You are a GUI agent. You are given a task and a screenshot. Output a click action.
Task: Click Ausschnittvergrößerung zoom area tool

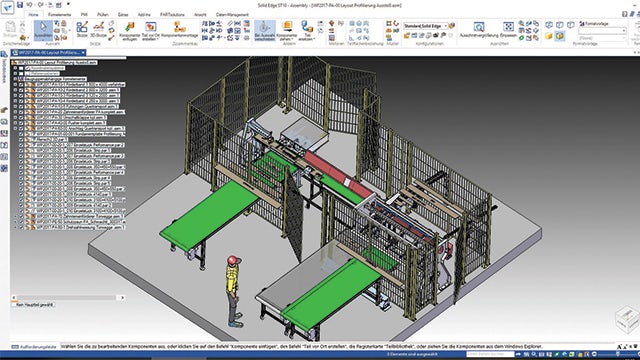[479, 30]
